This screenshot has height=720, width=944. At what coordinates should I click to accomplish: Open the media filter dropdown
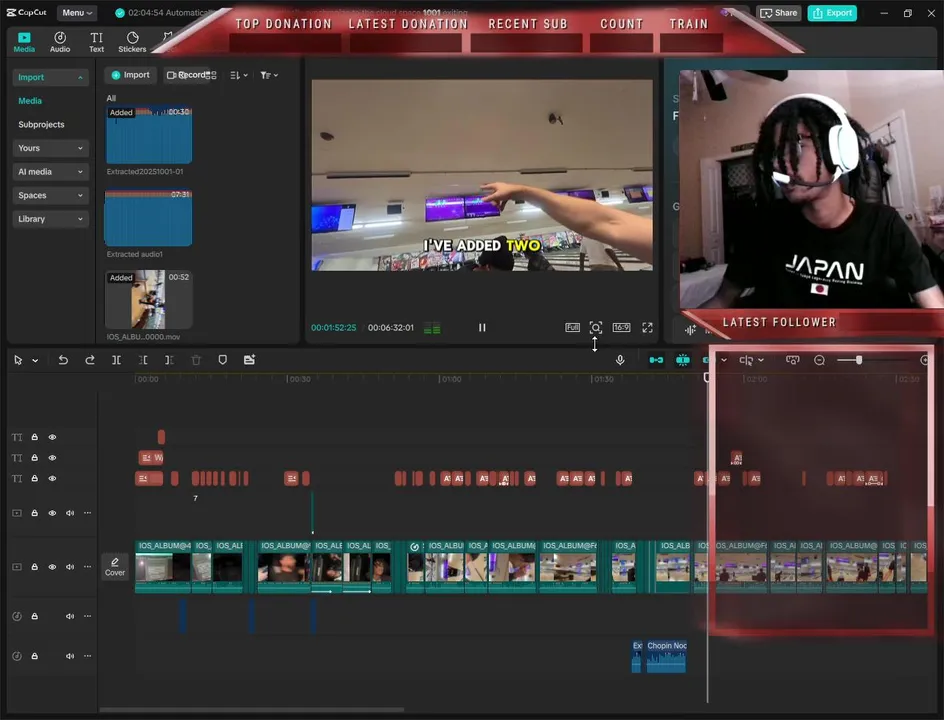click(269, 75)
